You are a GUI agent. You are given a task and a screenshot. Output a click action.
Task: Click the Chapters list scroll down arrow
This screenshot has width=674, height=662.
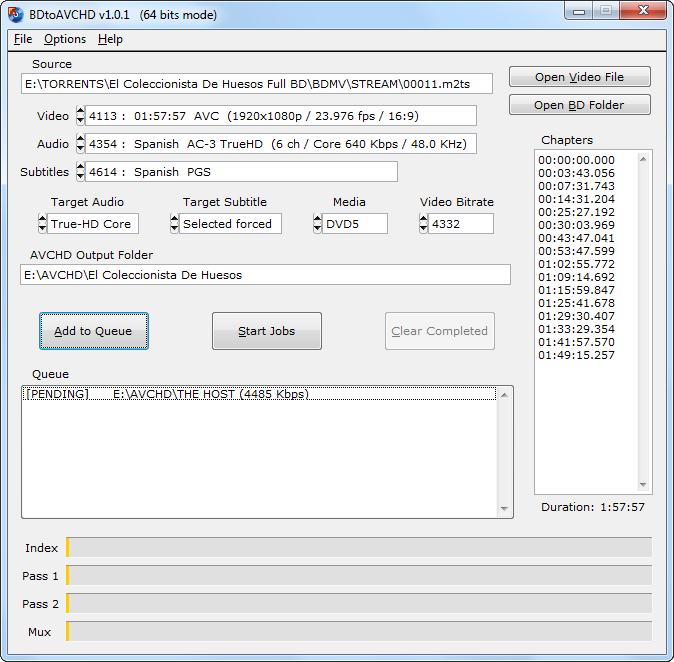click(644, 486)
